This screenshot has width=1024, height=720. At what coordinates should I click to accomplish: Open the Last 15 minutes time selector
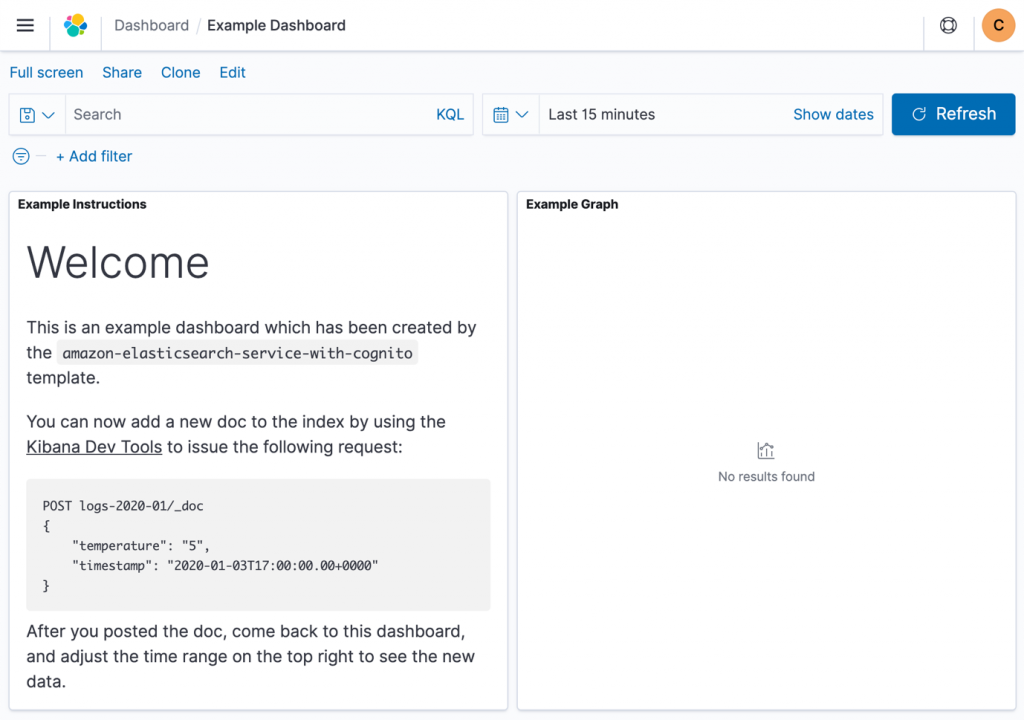[601, 114]
